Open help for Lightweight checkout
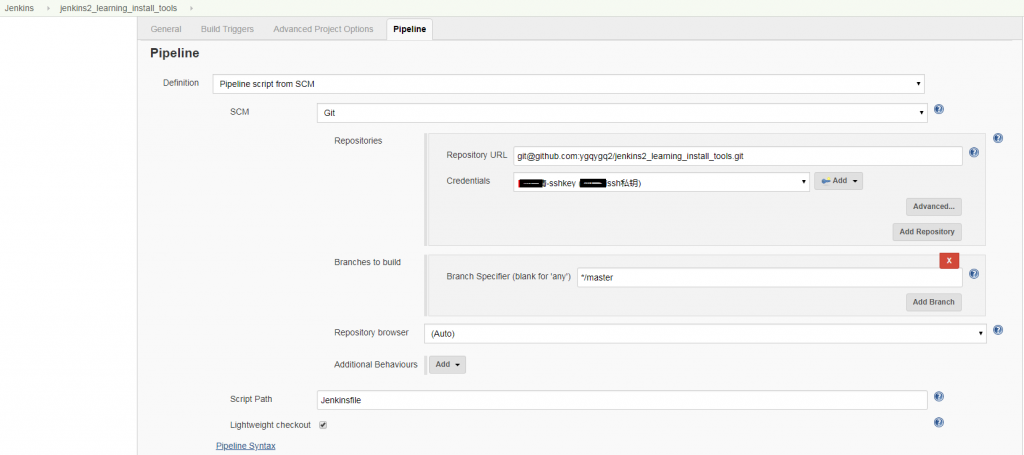 [939, 422]
